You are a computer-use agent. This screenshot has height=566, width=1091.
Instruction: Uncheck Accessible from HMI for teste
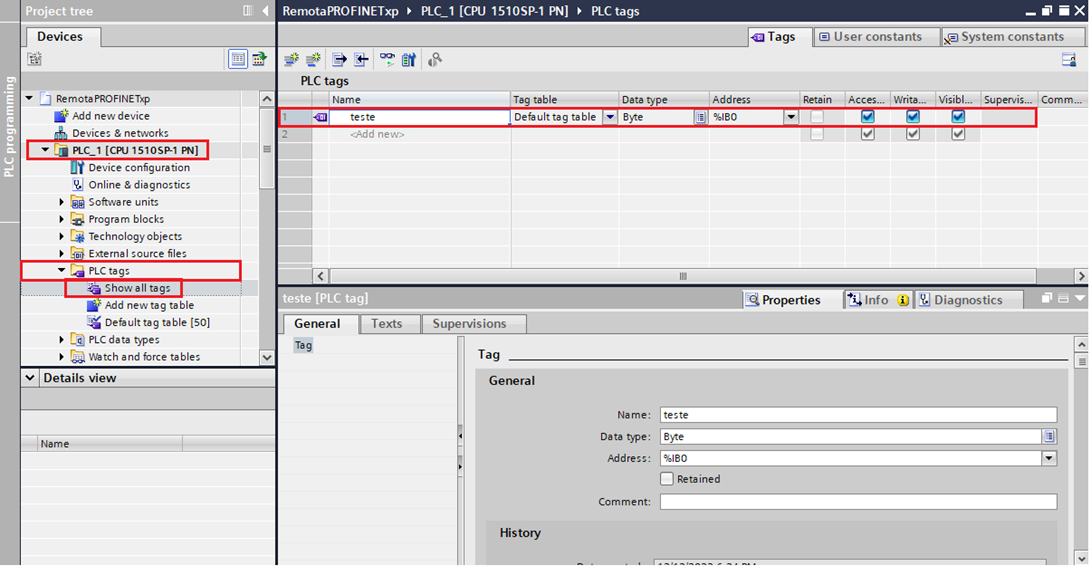867,117
